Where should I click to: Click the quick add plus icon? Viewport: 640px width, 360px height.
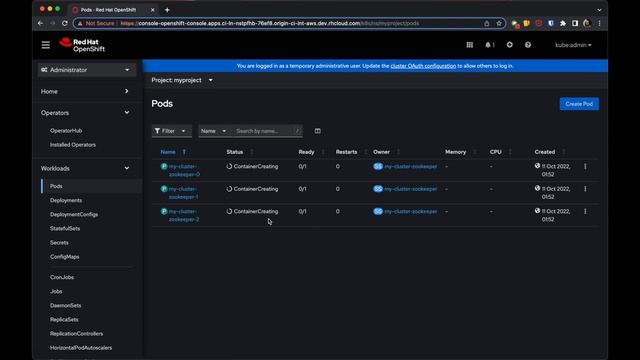[x=509, y=45]
